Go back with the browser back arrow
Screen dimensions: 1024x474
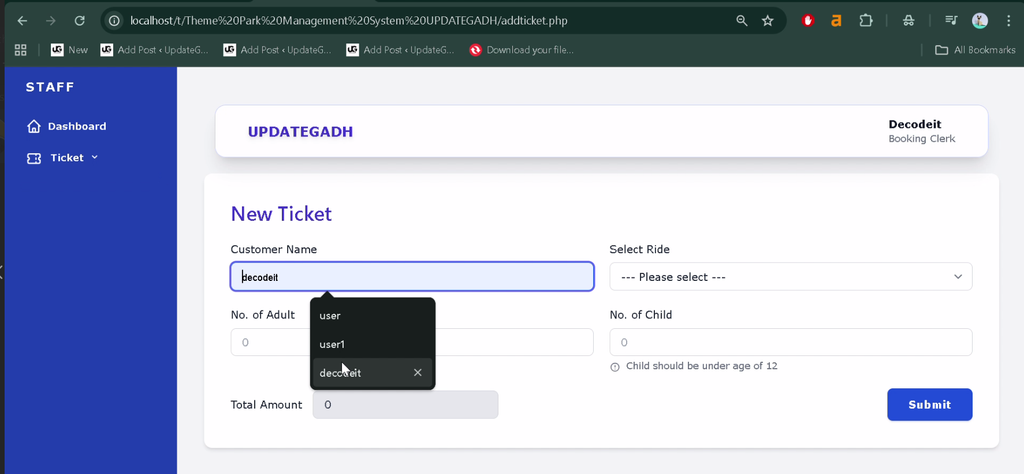pos(22,21)
